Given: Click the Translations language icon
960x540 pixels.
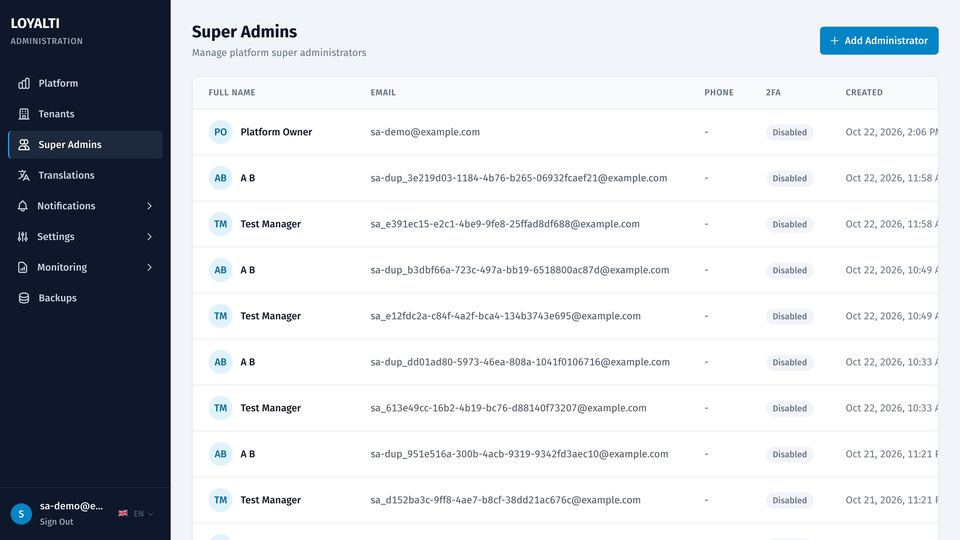Looking at the screenshot, I should point(24,175).
